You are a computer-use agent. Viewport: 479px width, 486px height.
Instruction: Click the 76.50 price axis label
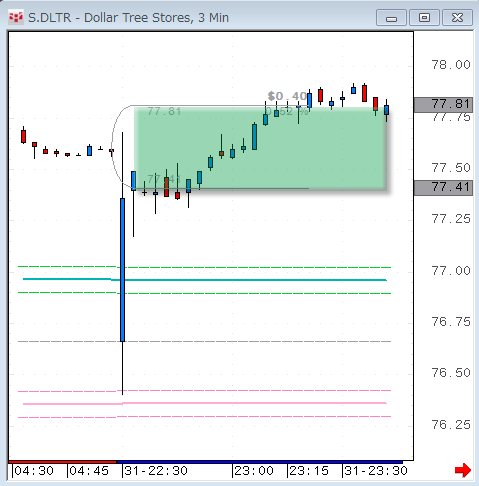click(x=451, y=373)
